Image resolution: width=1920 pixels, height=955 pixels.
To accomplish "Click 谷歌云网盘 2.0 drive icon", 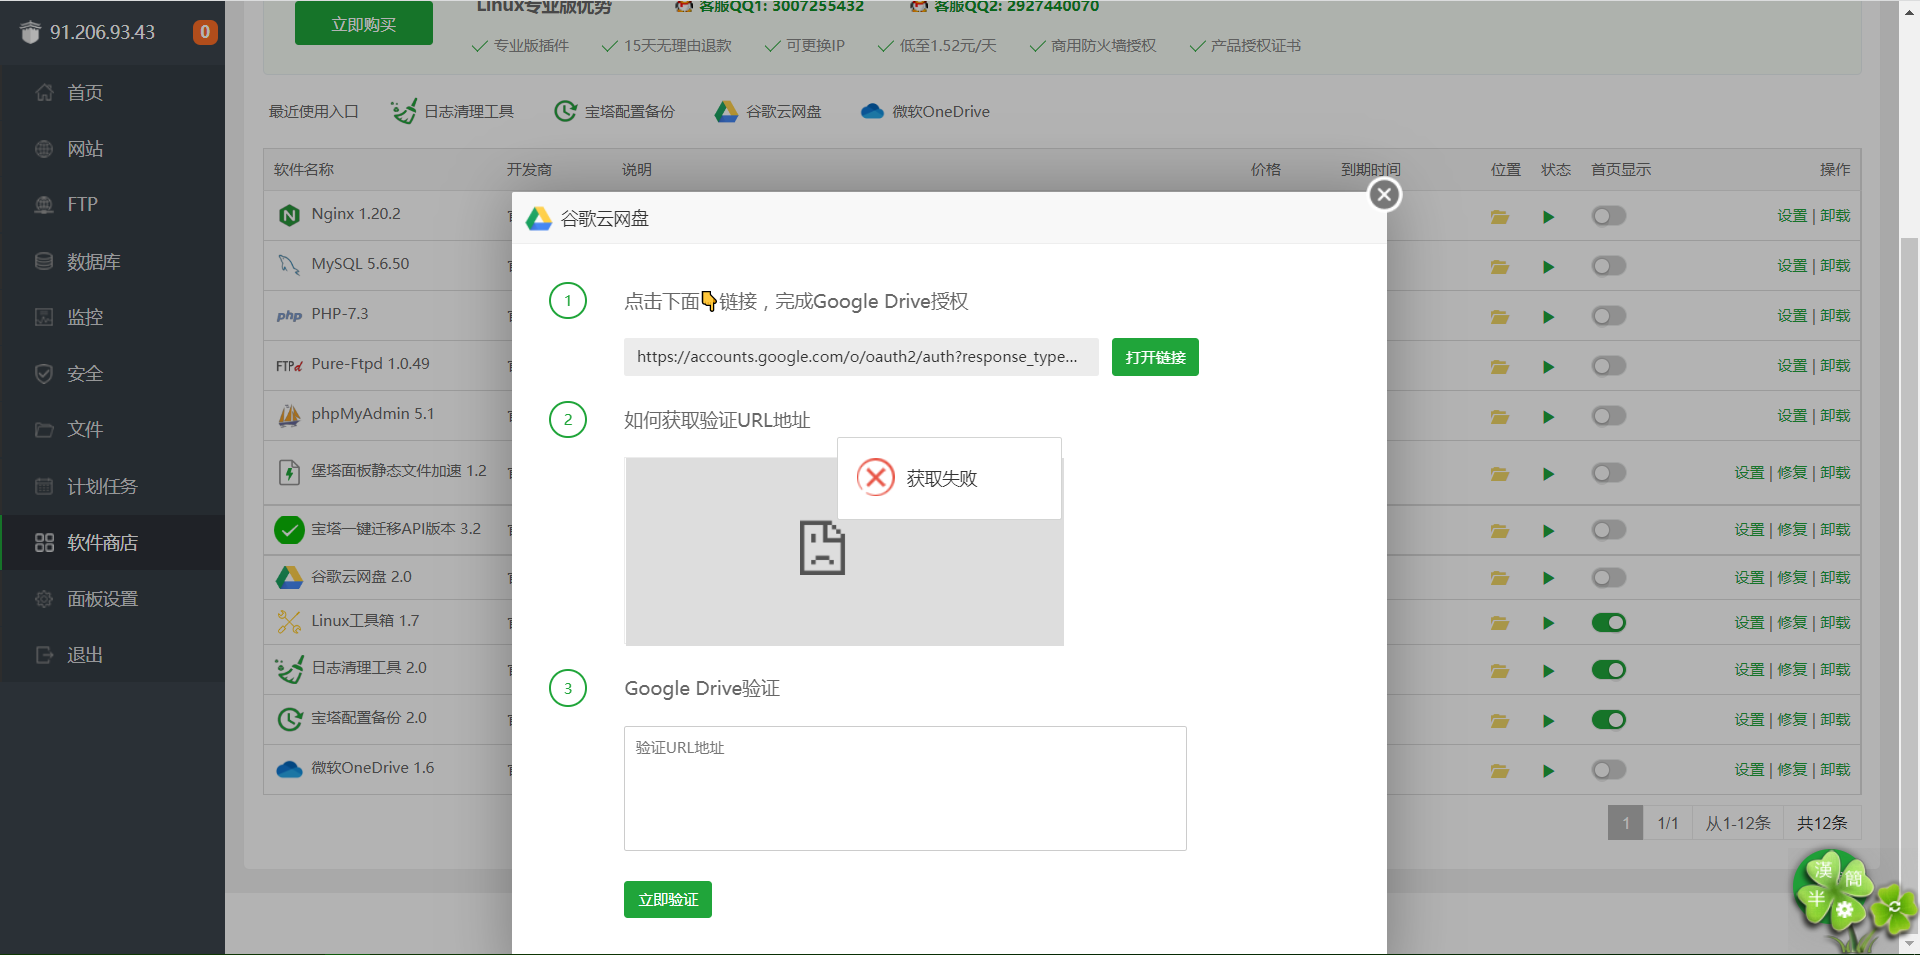I will [x=289, y=577].
